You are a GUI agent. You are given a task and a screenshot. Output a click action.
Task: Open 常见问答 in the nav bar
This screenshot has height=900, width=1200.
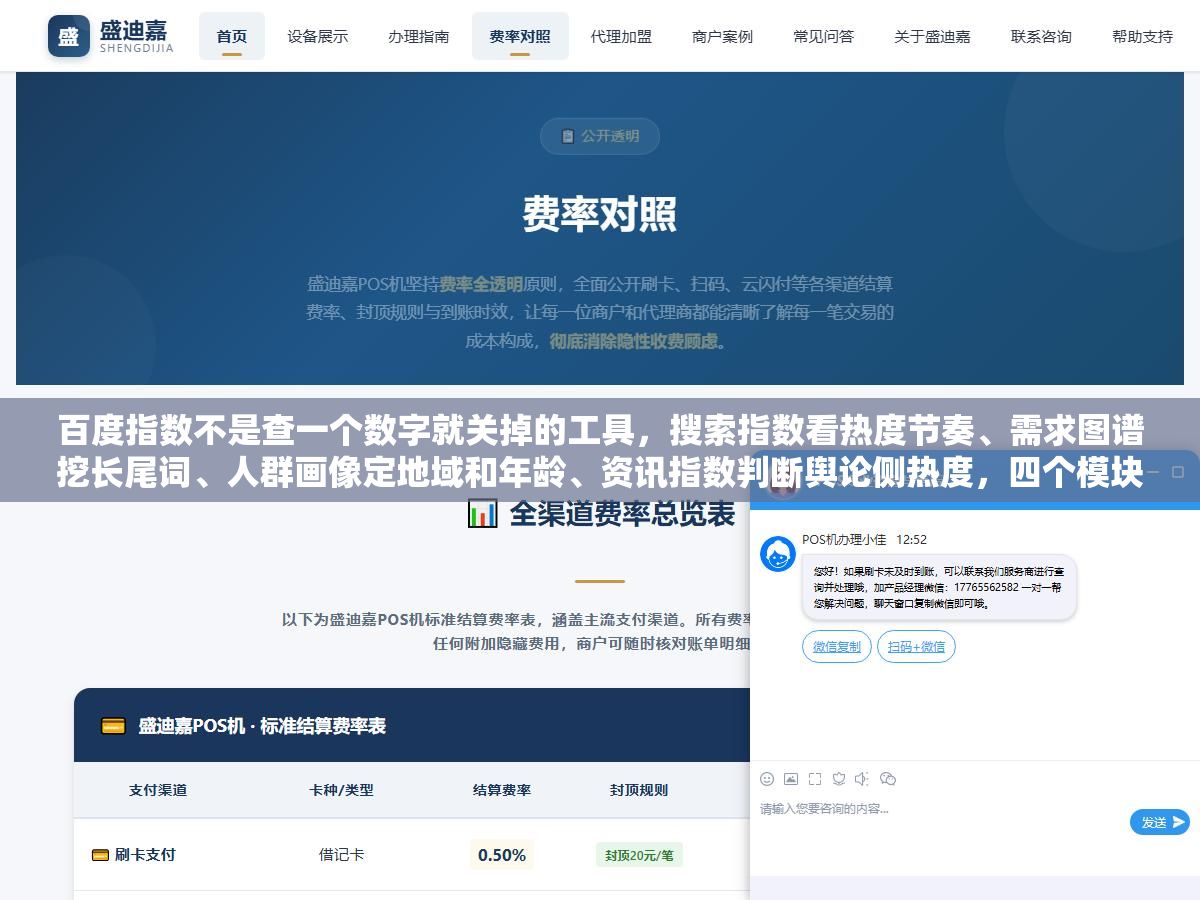(x=823, y=36)
